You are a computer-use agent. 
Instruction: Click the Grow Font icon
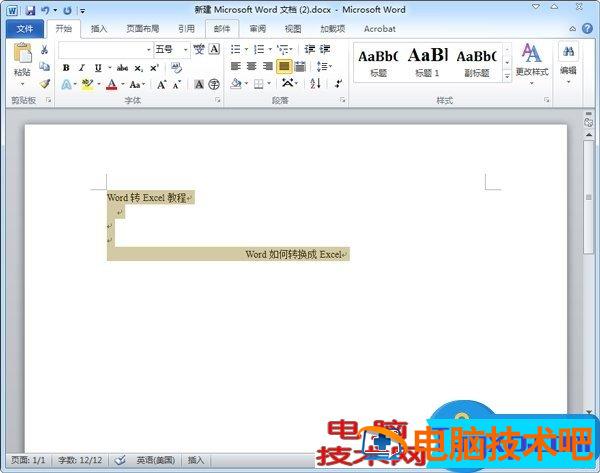click(161, 85)
